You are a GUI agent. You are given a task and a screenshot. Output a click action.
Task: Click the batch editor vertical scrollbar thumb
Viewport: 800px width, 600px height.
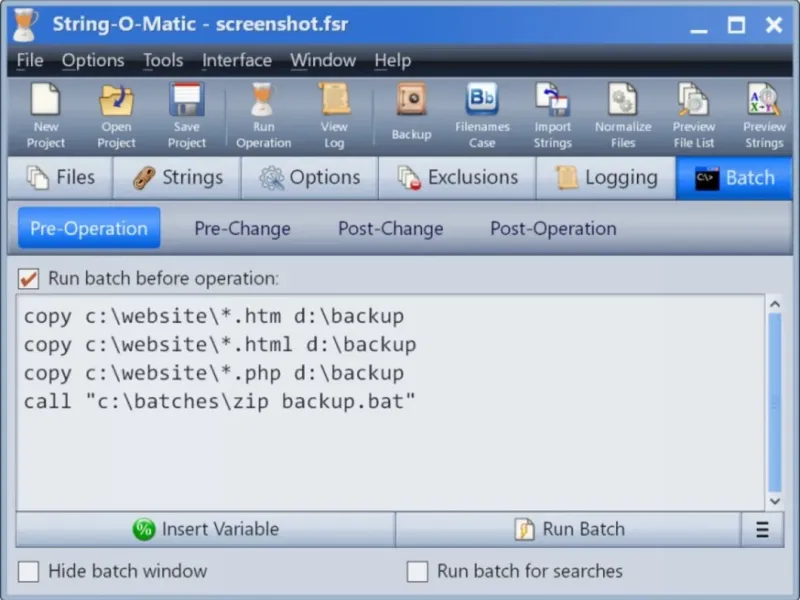click(x=775, y=403)
